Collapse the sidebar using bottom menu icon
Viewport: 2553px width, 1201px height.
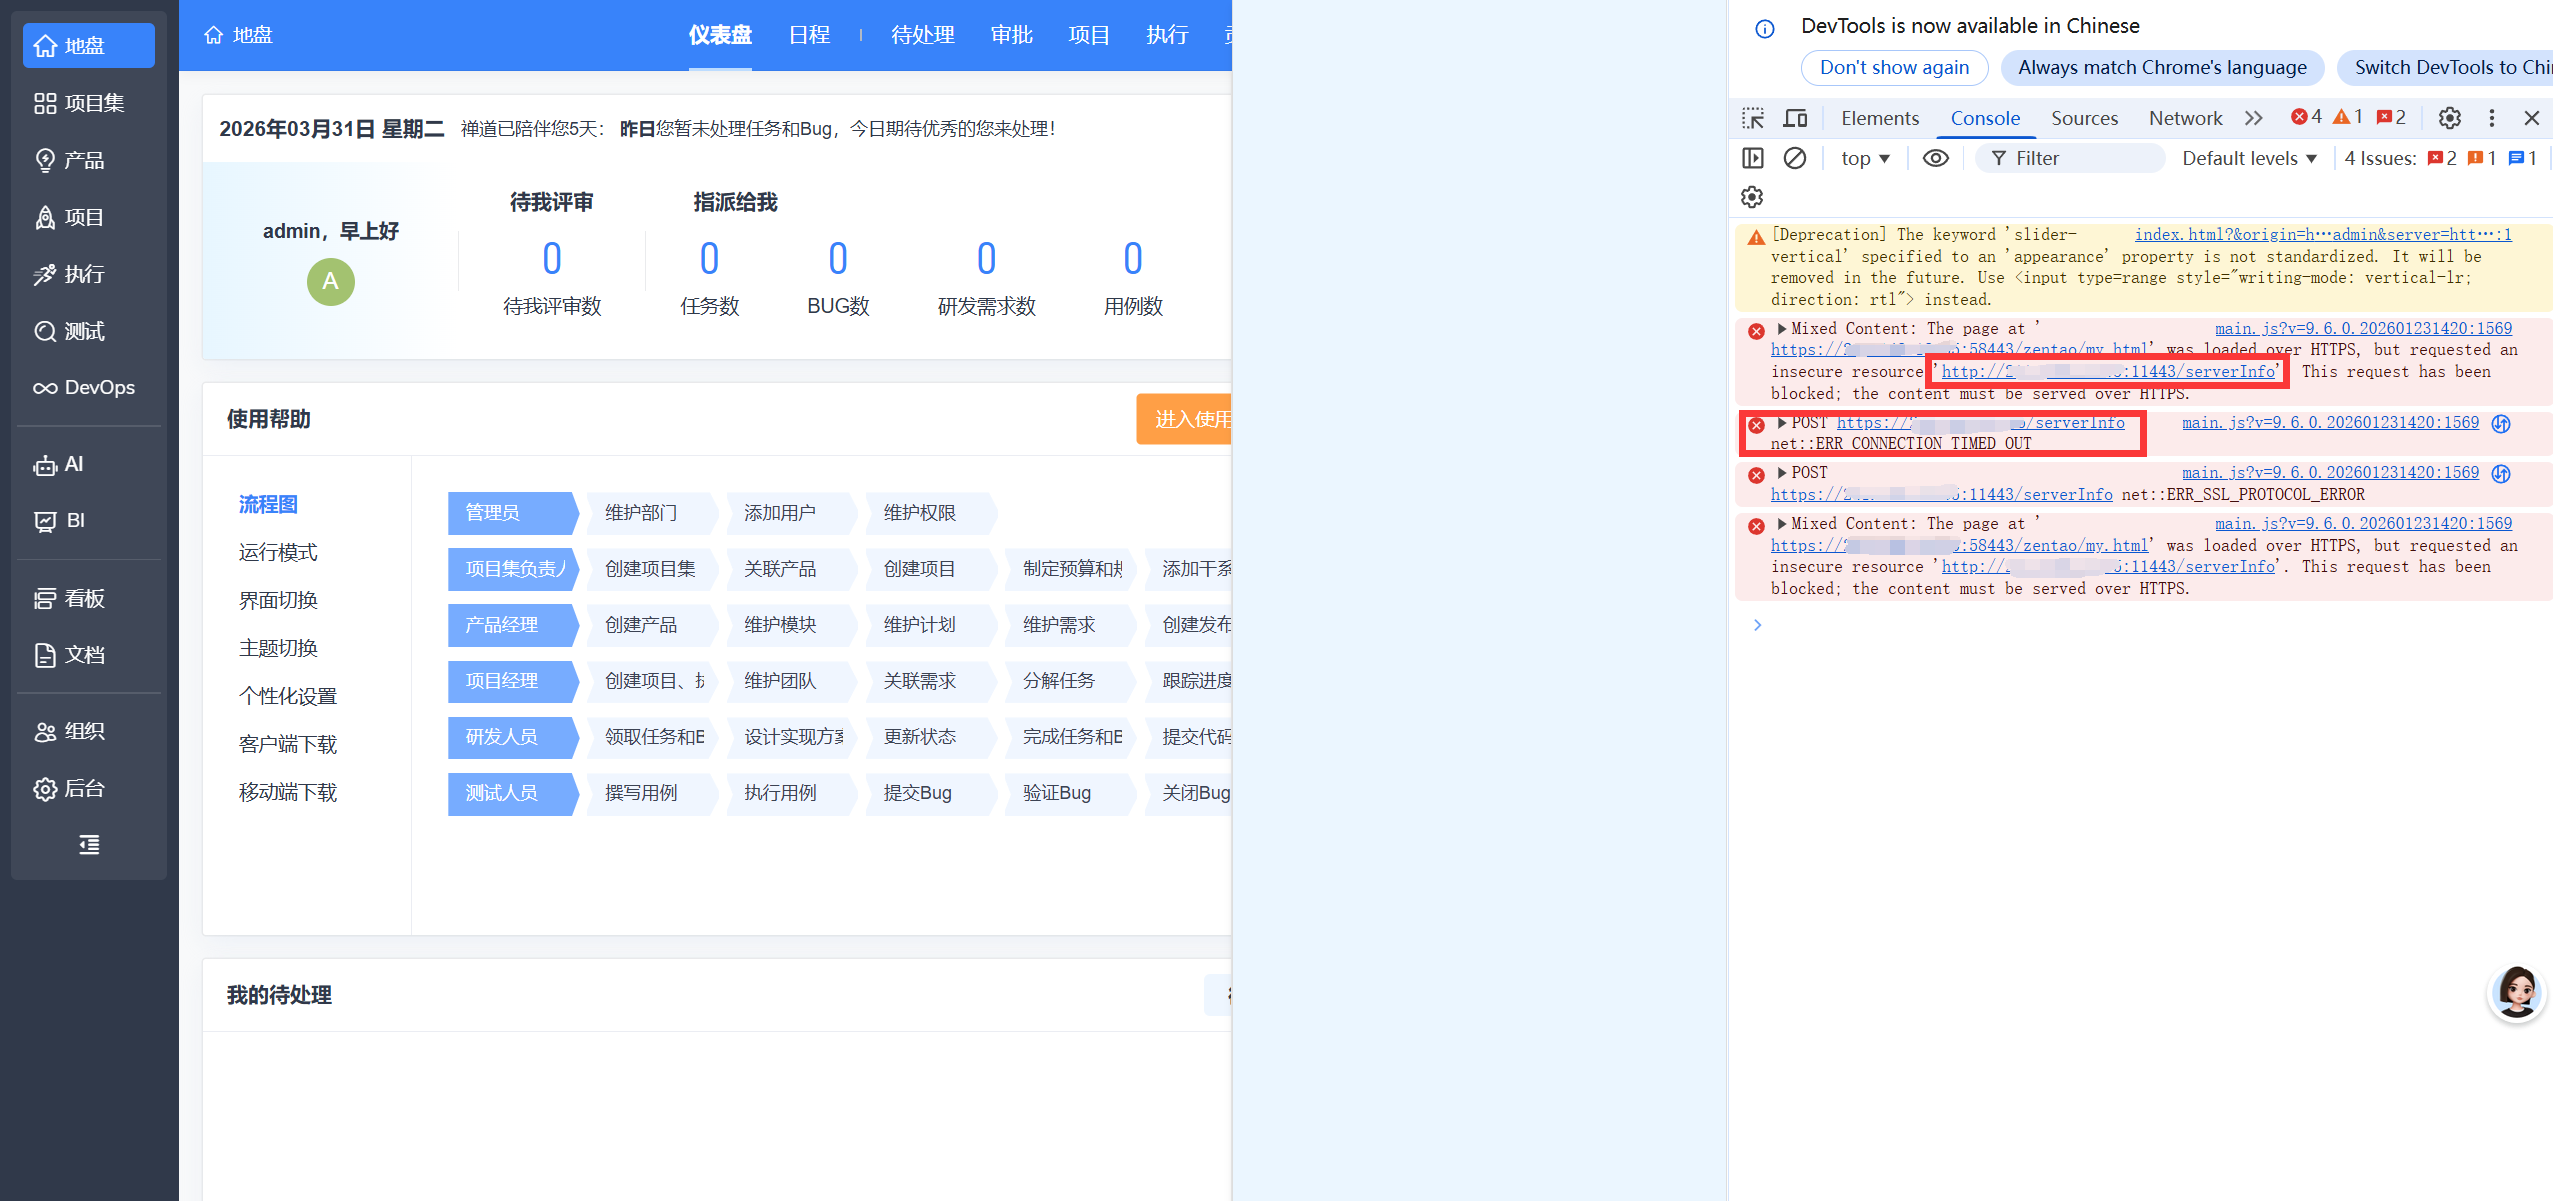tap(89, 845)
